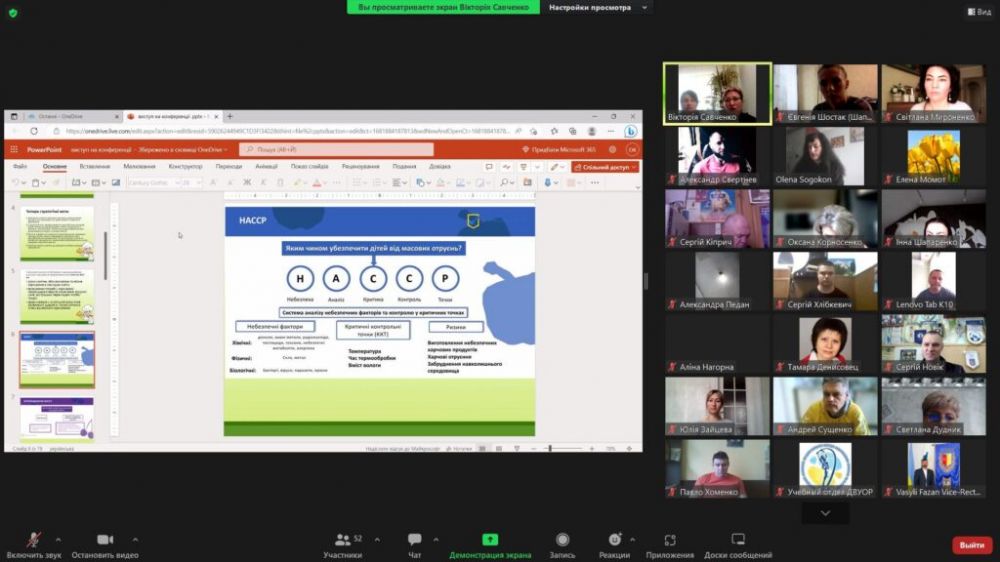Select Вікторія Савченко video tile

pyautogui.click(x=717, y=94)
